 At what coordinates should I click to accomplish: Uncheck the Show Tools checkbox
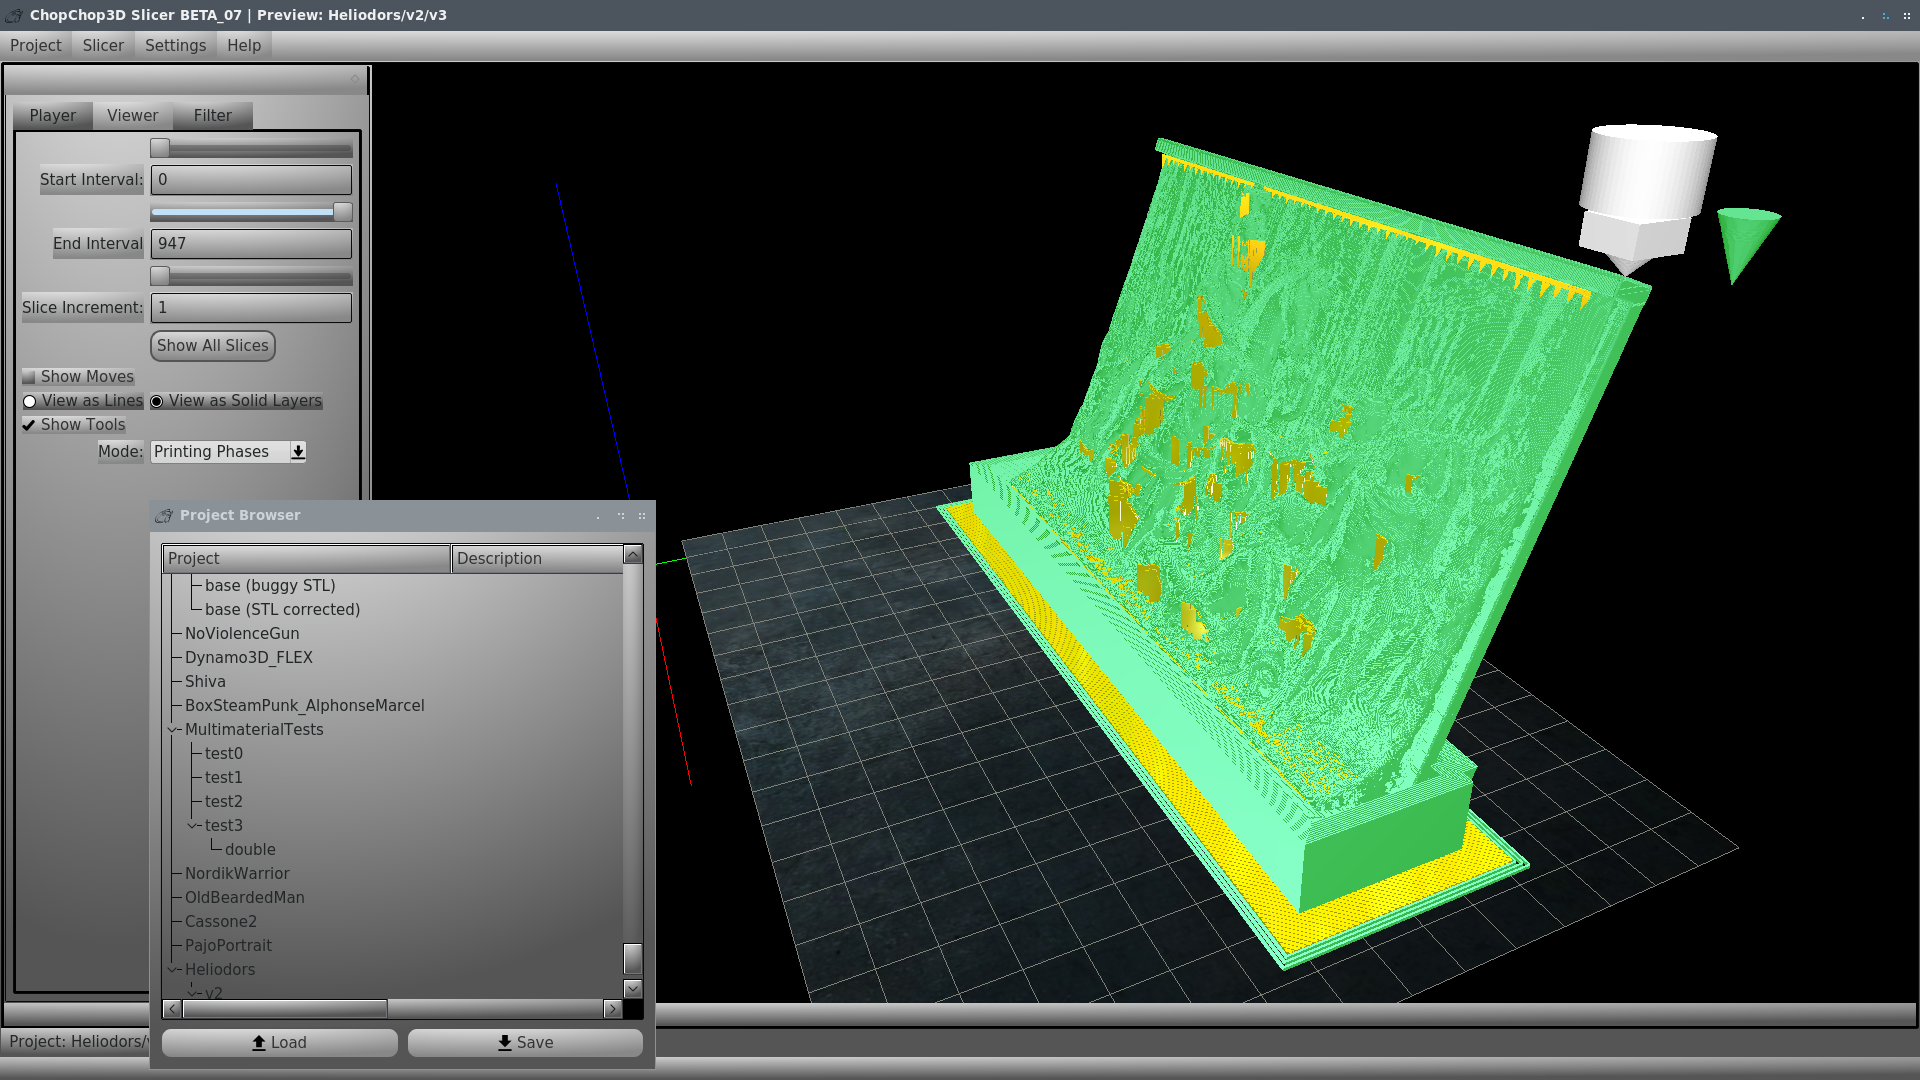coord(29,425)
